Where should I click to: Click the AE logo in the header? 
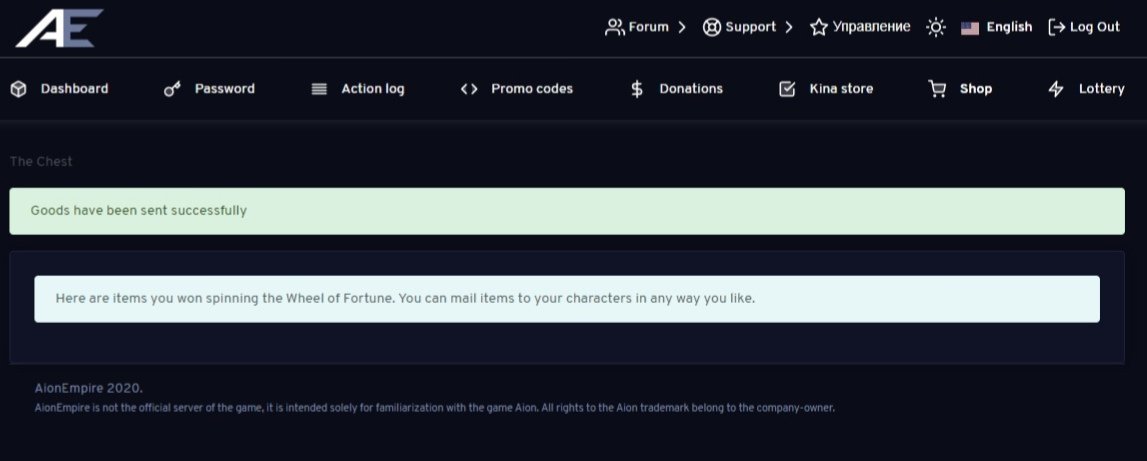click(x=59, y=28)
